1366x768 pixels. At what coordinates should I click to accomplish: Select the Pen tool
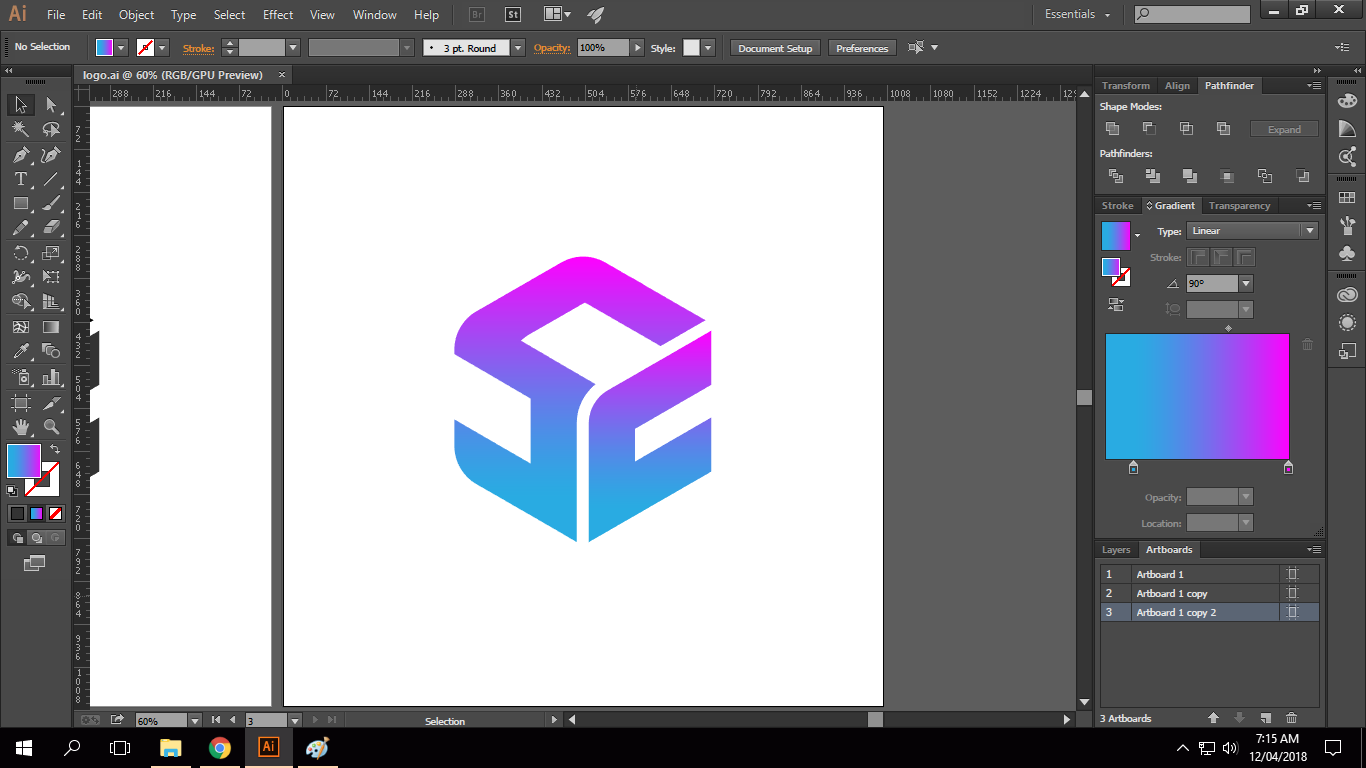20,155
